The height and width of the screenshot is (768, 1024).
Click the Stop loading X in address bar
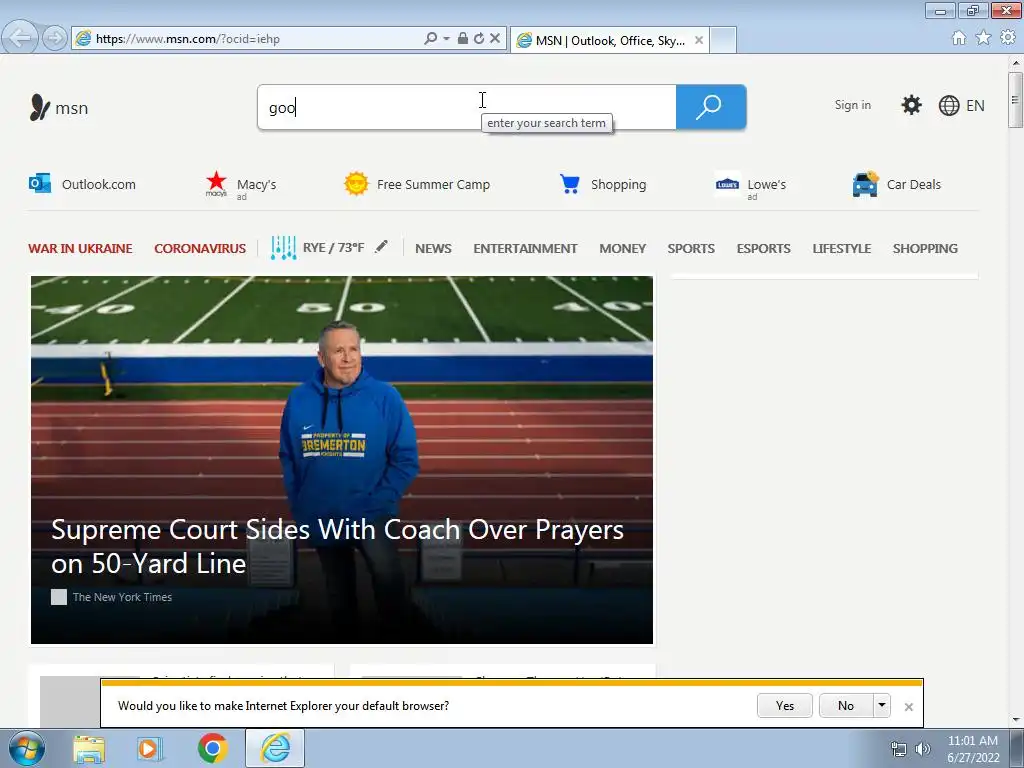495,39
